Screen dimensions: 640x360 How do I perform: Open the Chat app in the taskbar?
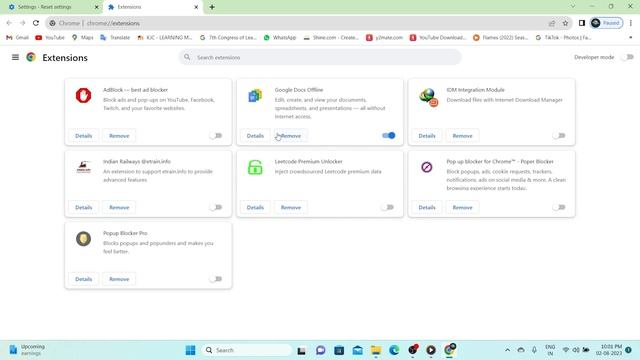click(321, 350)
